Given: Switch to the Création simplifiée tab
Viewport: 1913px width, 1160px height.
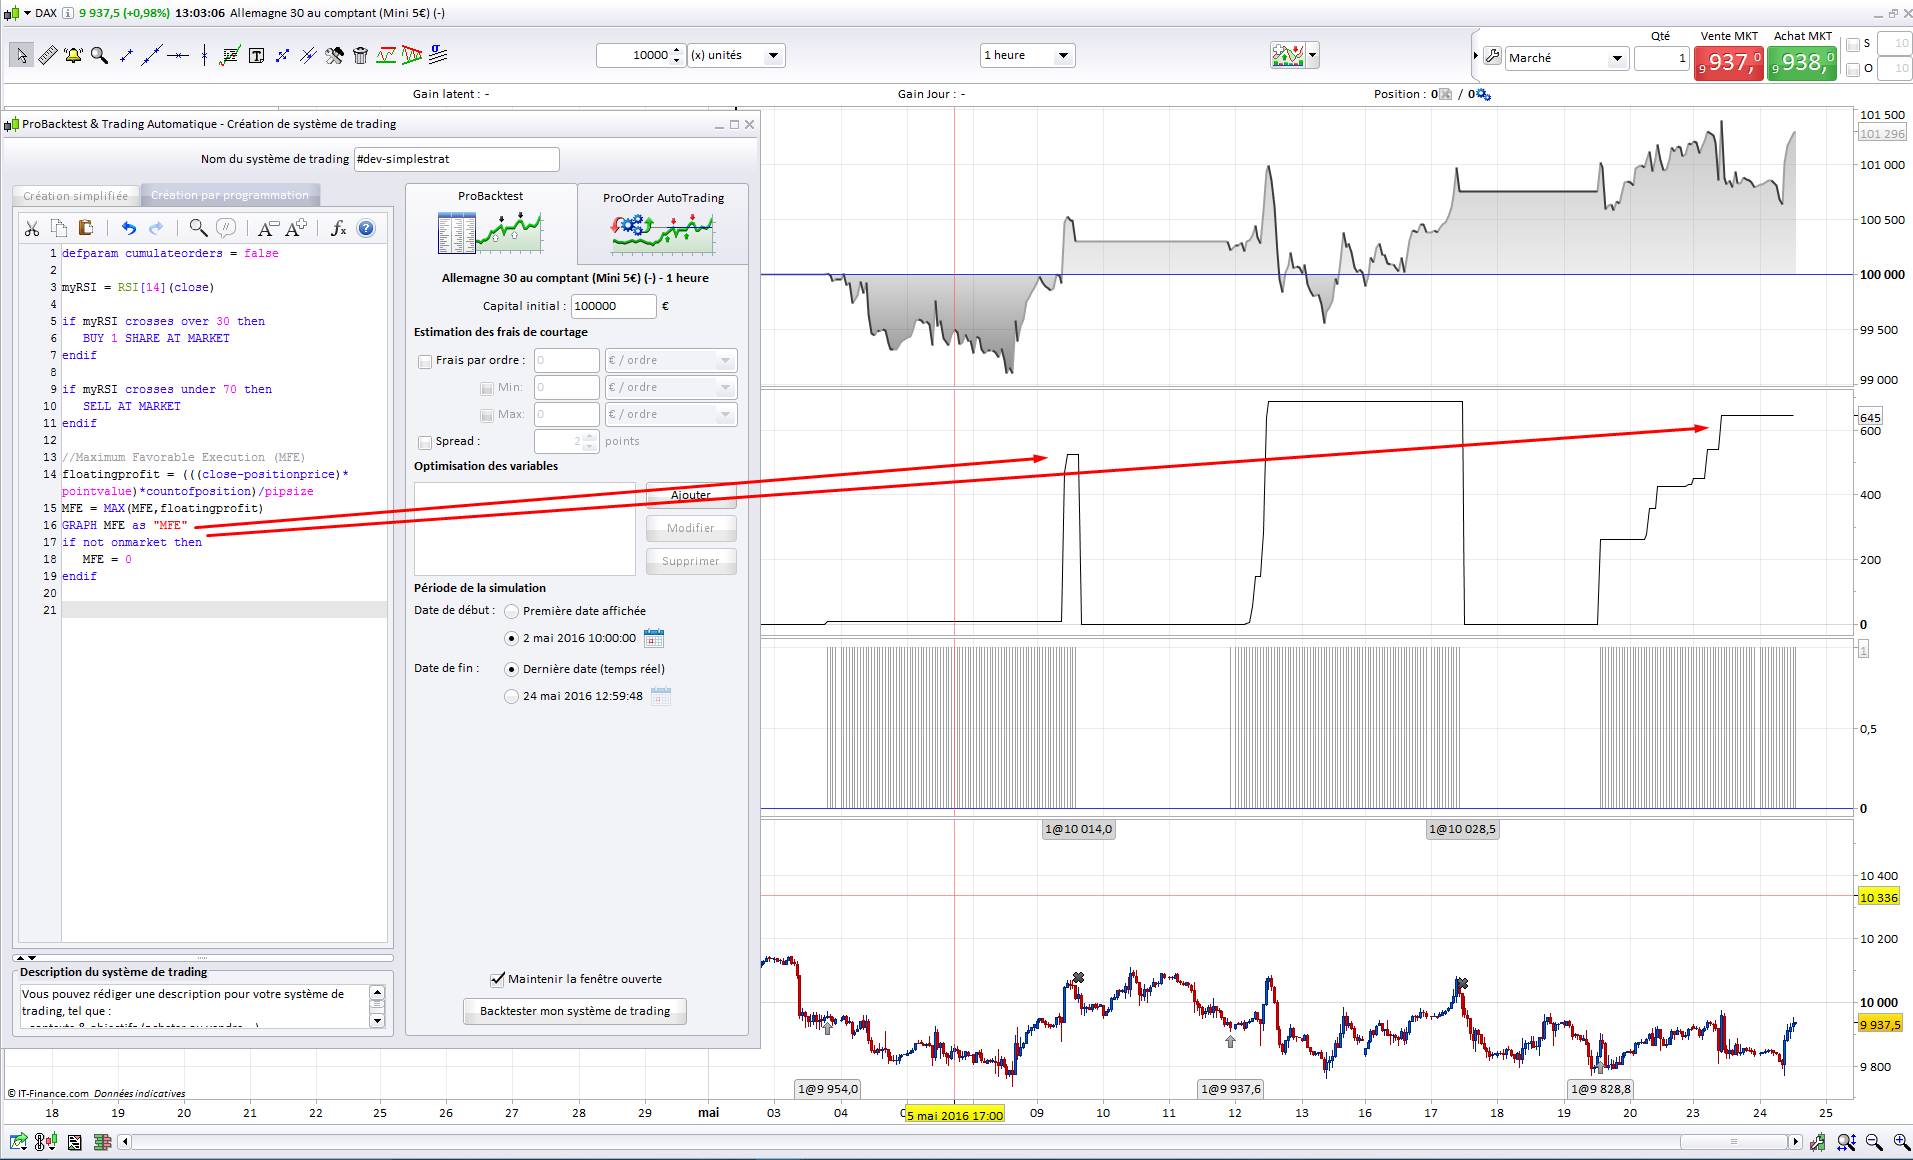Looking at the screenshot, I should 76,196.
